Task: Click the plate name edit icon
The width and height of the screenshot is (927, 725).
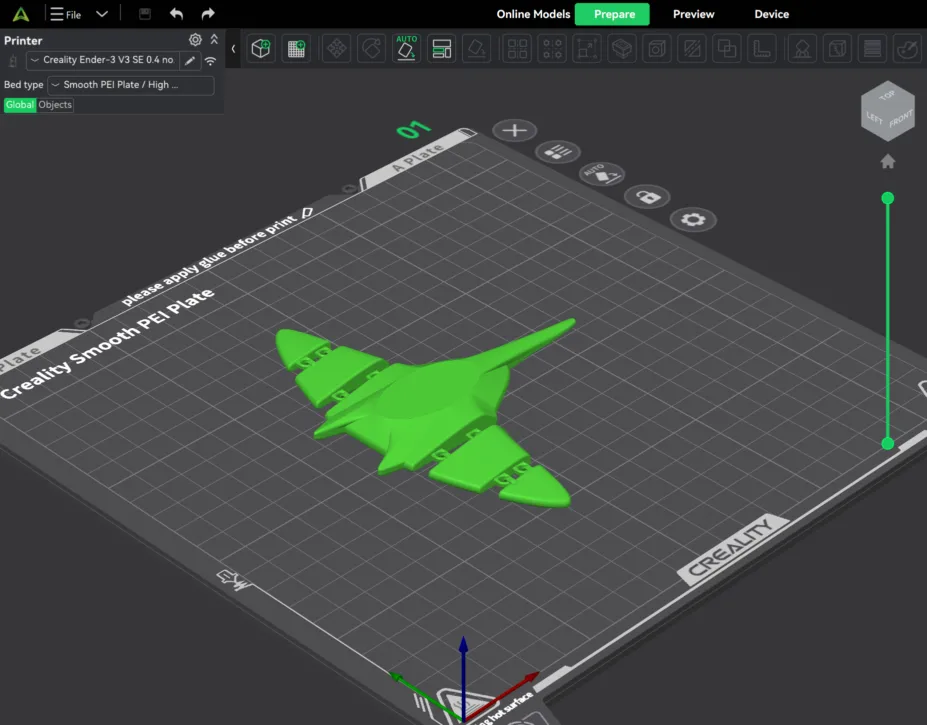Action: click(x=307, y=212)
